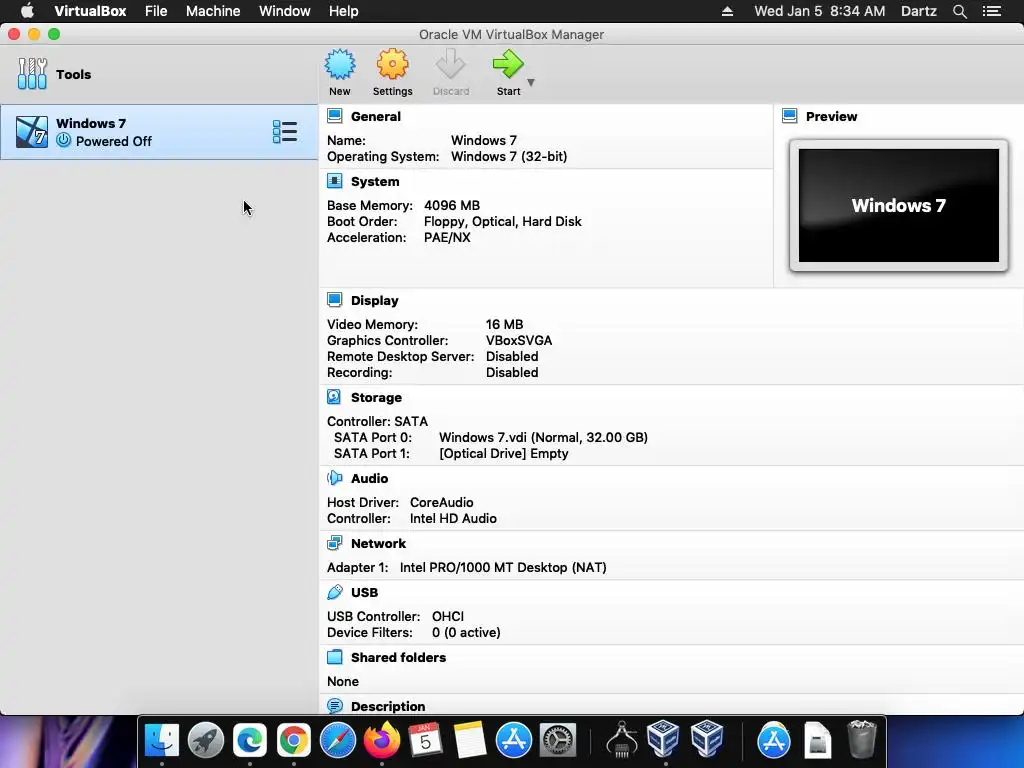This screenshot has width=1024, height=768.
Task: Click the New virtual machine icon
Action: coord(340,65)
